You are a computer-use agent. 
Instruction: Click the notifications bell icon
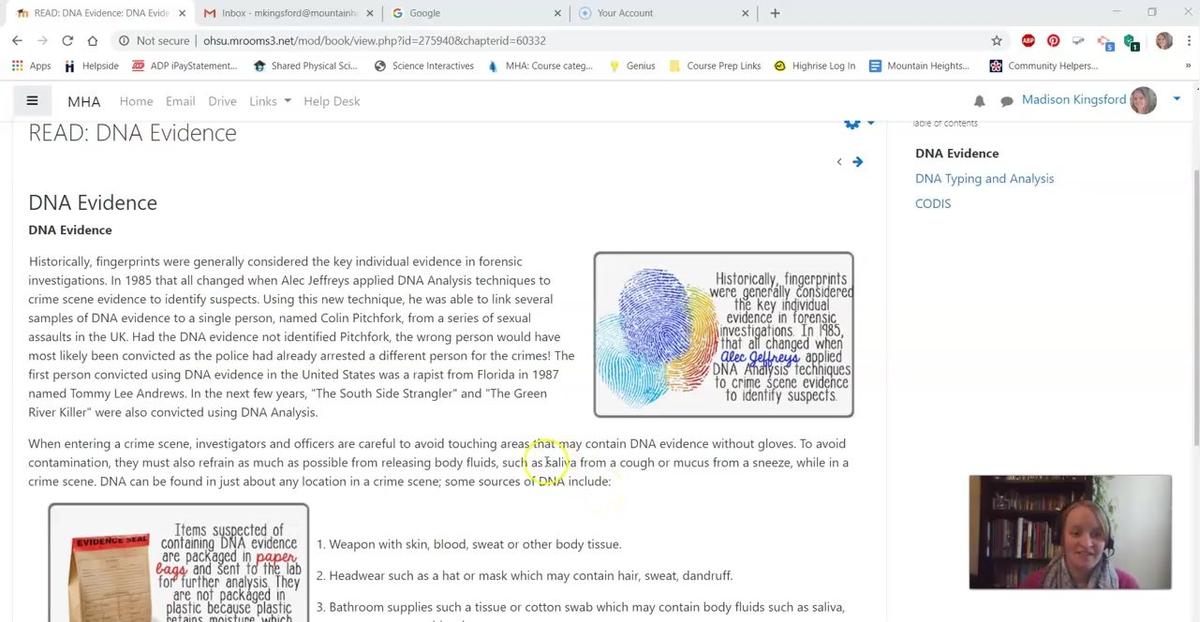(x=979, y=101)
